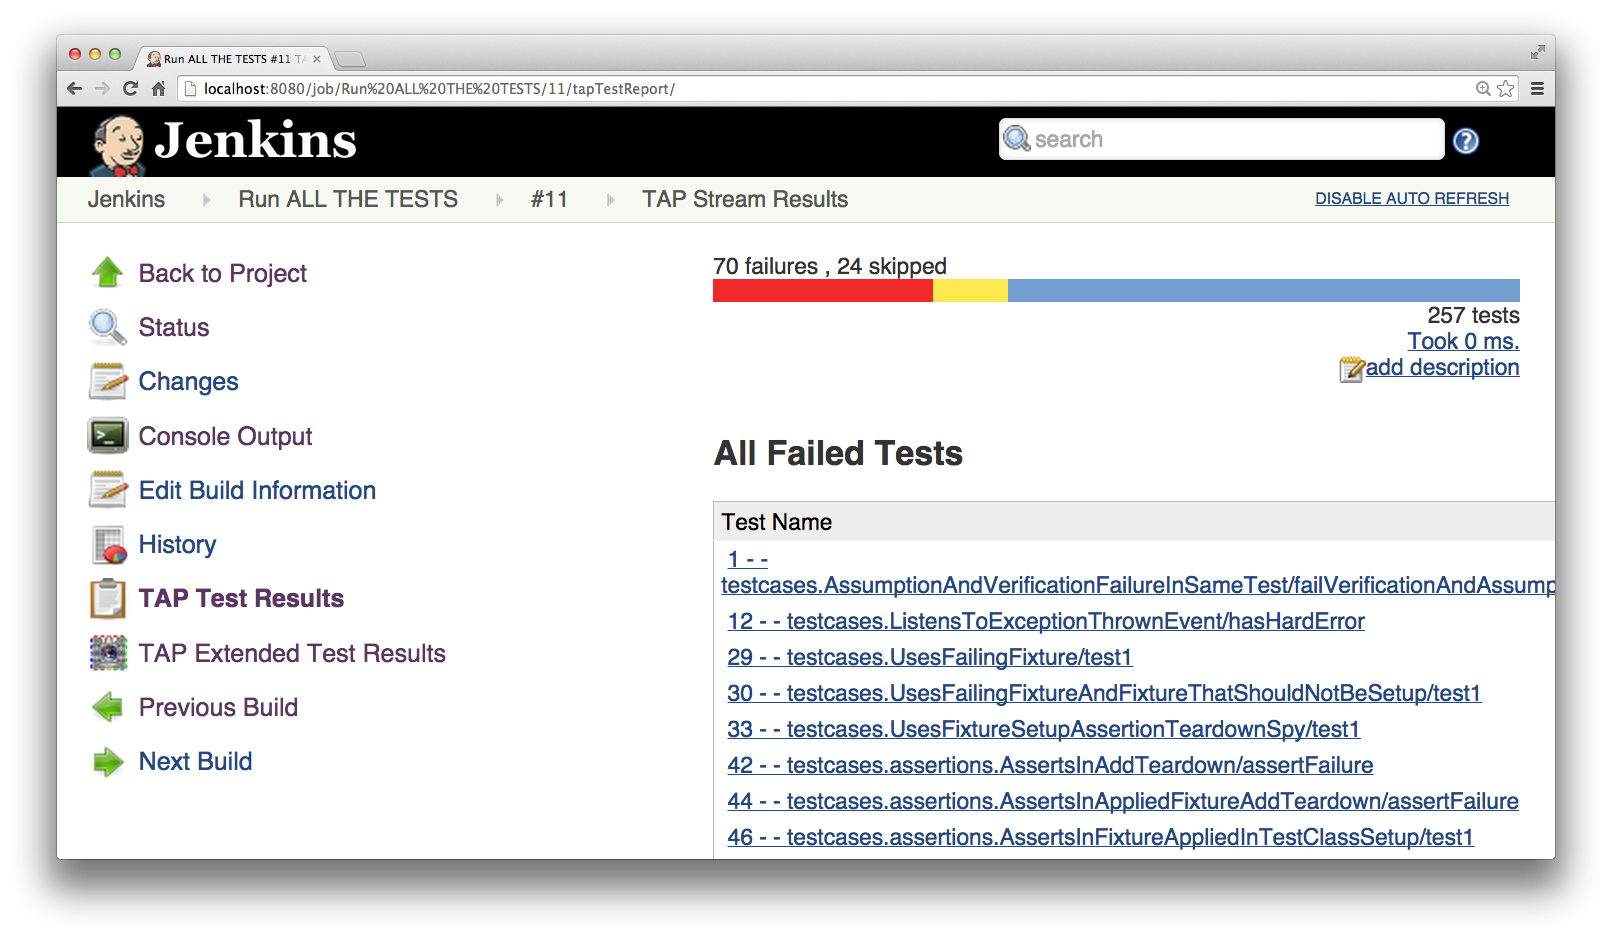Click the Next Build right arrow icon
Screen dimensions: 1612x938
point(107,762)
